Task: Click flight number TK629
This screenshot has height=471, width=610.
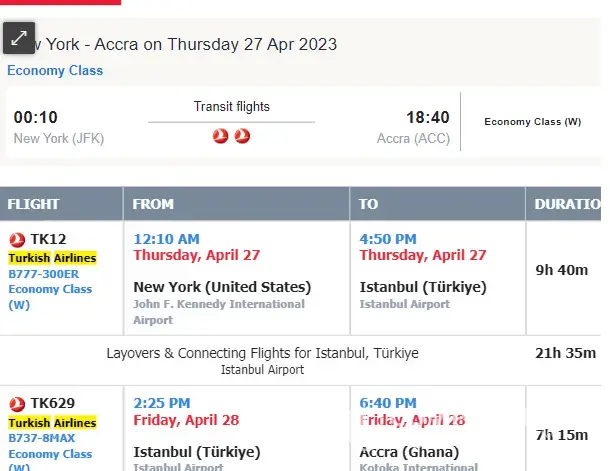Action: (52, 404)
